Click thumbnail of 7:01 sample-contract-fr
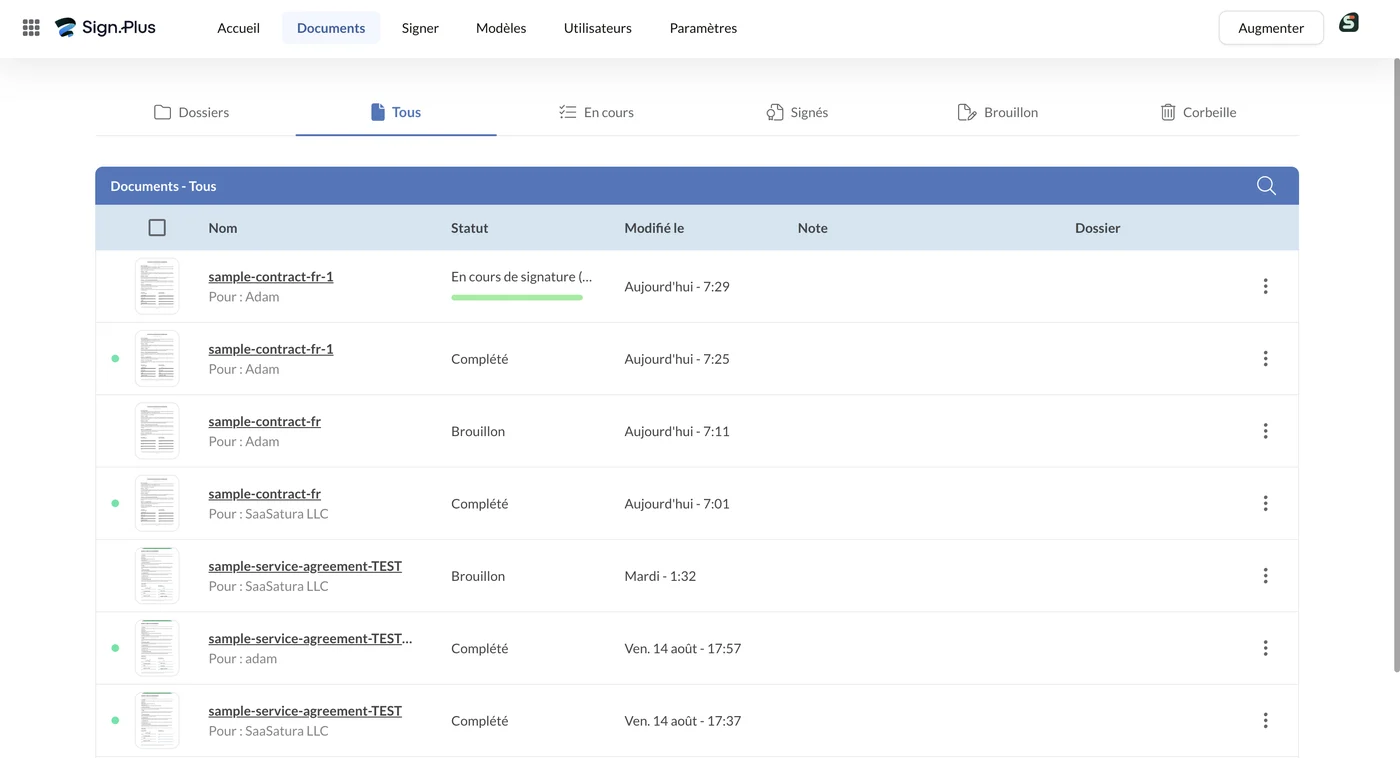Viewport: 1400px width, 758px height. (x=157, y=503)
